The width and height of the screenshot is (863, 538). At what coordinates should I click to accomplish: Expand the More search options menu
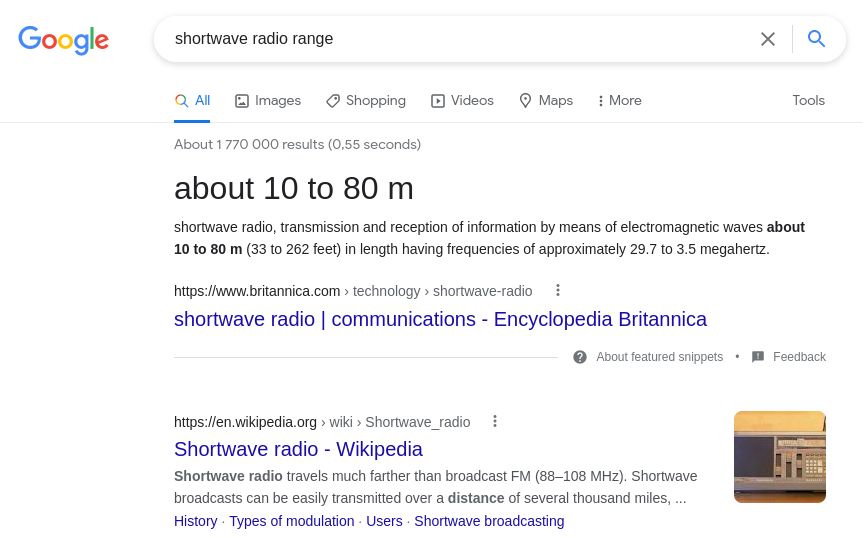620,101
